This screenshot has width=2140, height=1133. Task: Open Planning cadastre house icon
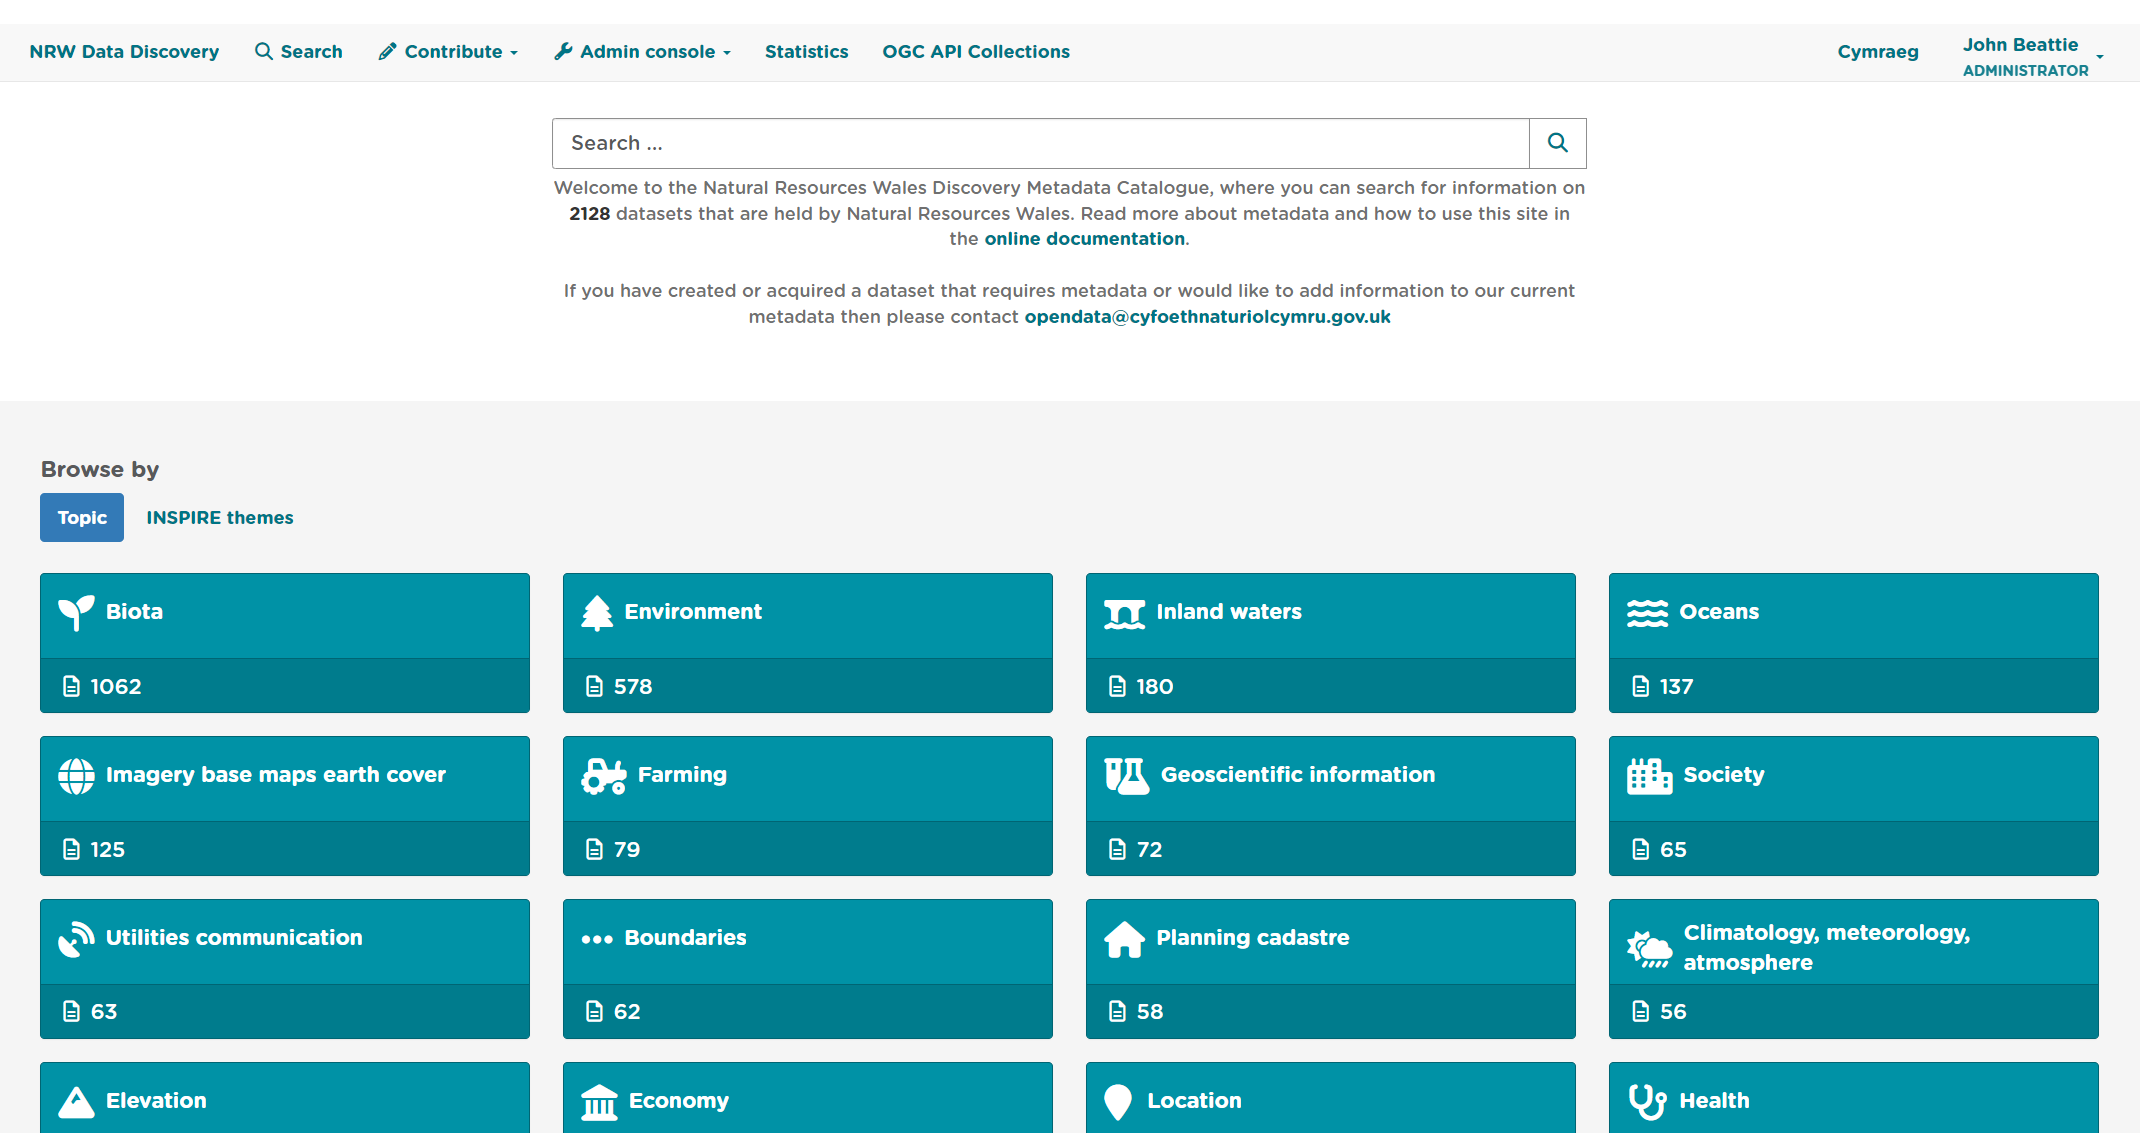[1124, 939]
